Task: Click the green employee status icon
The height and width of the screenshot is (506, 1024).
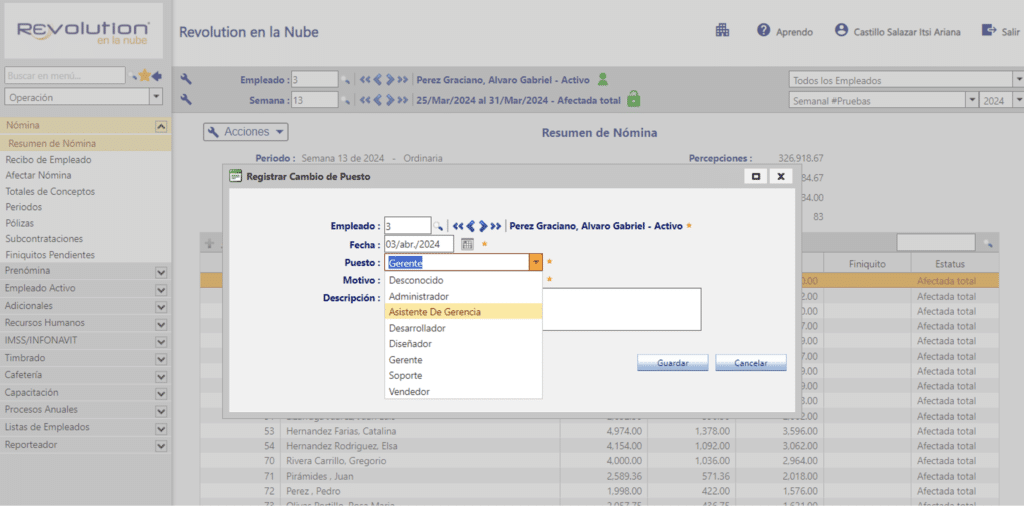Action: coord(603,79)
